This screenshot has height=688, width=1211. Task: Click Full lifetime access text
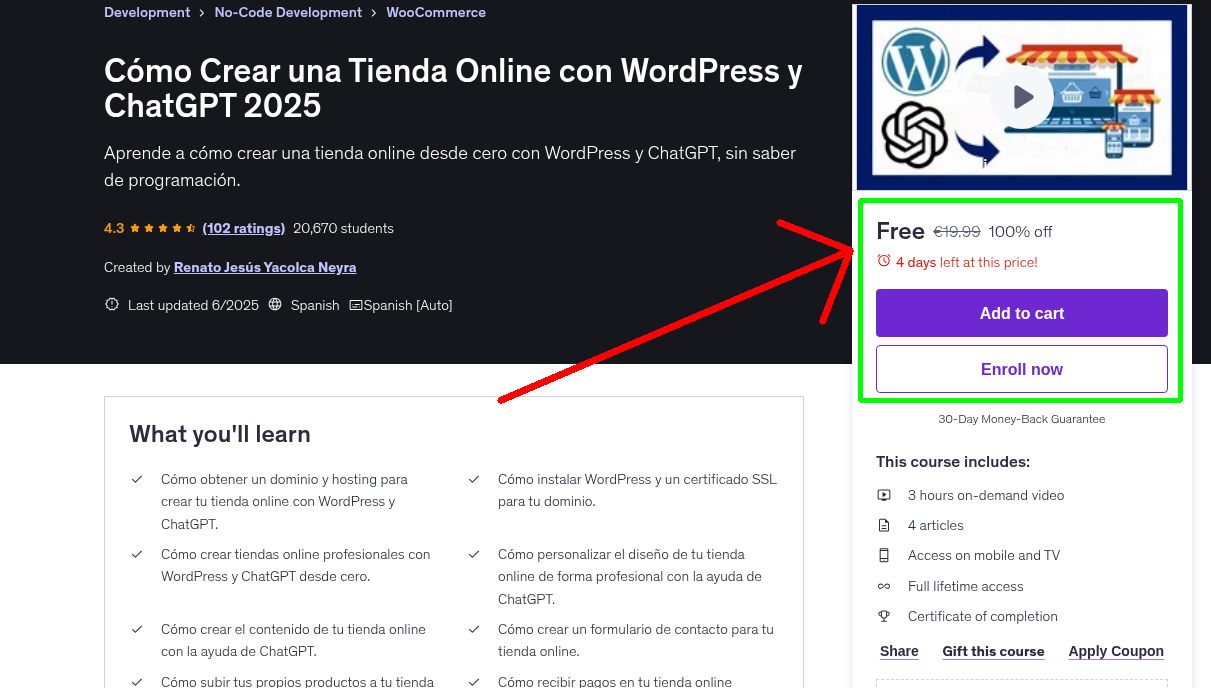[966, 586]
